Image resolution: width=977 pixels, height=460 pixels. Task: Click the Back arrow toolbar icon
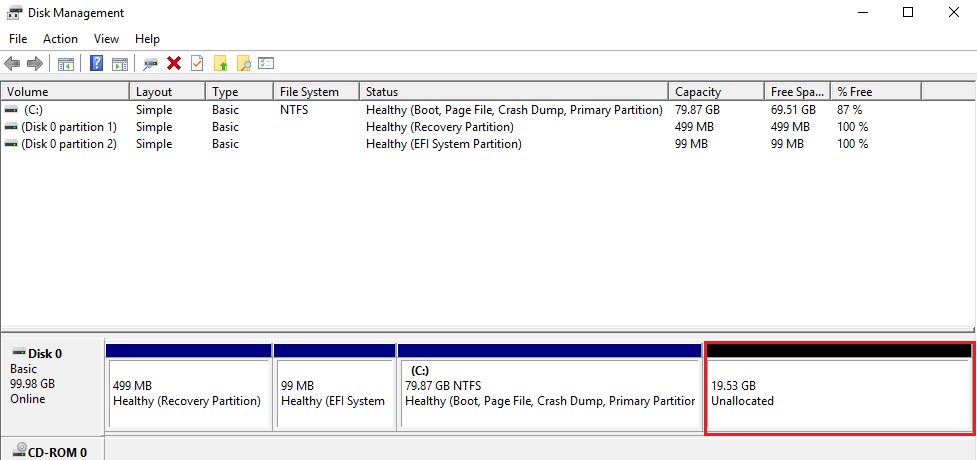pyautogui.click(x=12, y=64)
